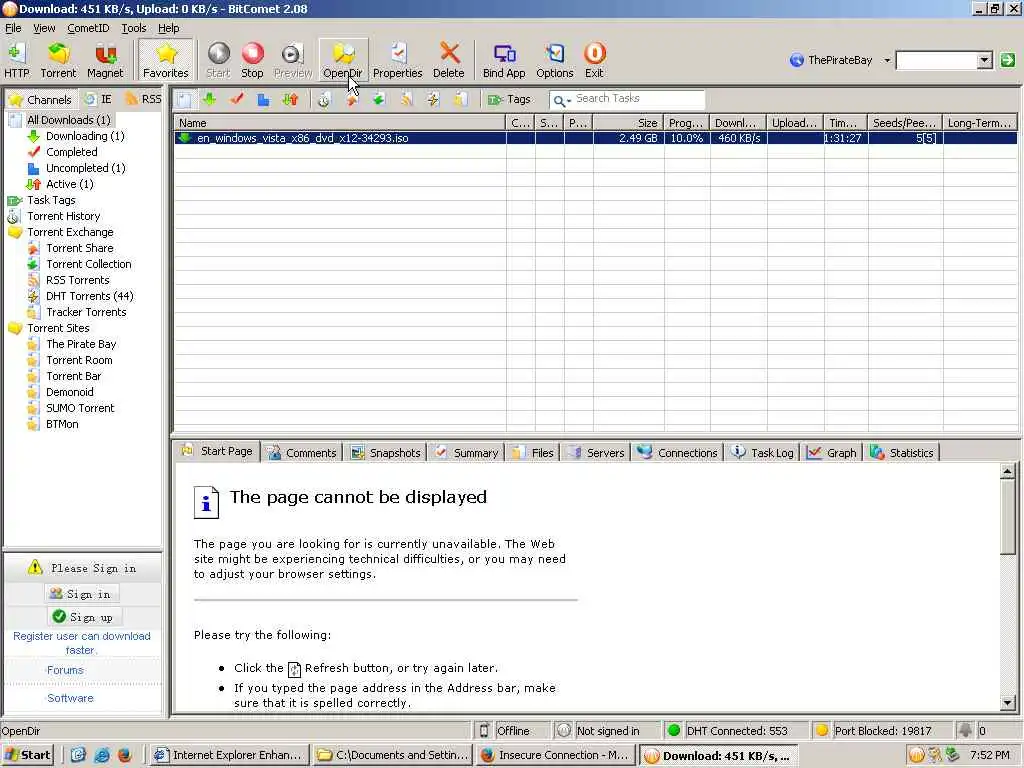Switch to the Snapshots tab

pos(385,453)
